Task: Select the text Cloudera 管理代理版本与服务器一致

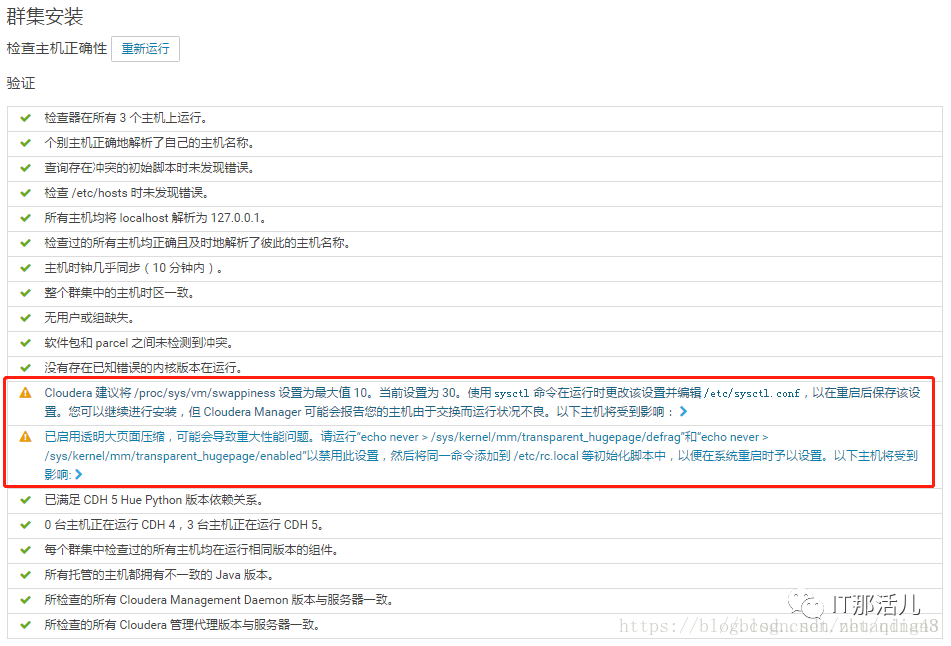Action: [219, 625]
